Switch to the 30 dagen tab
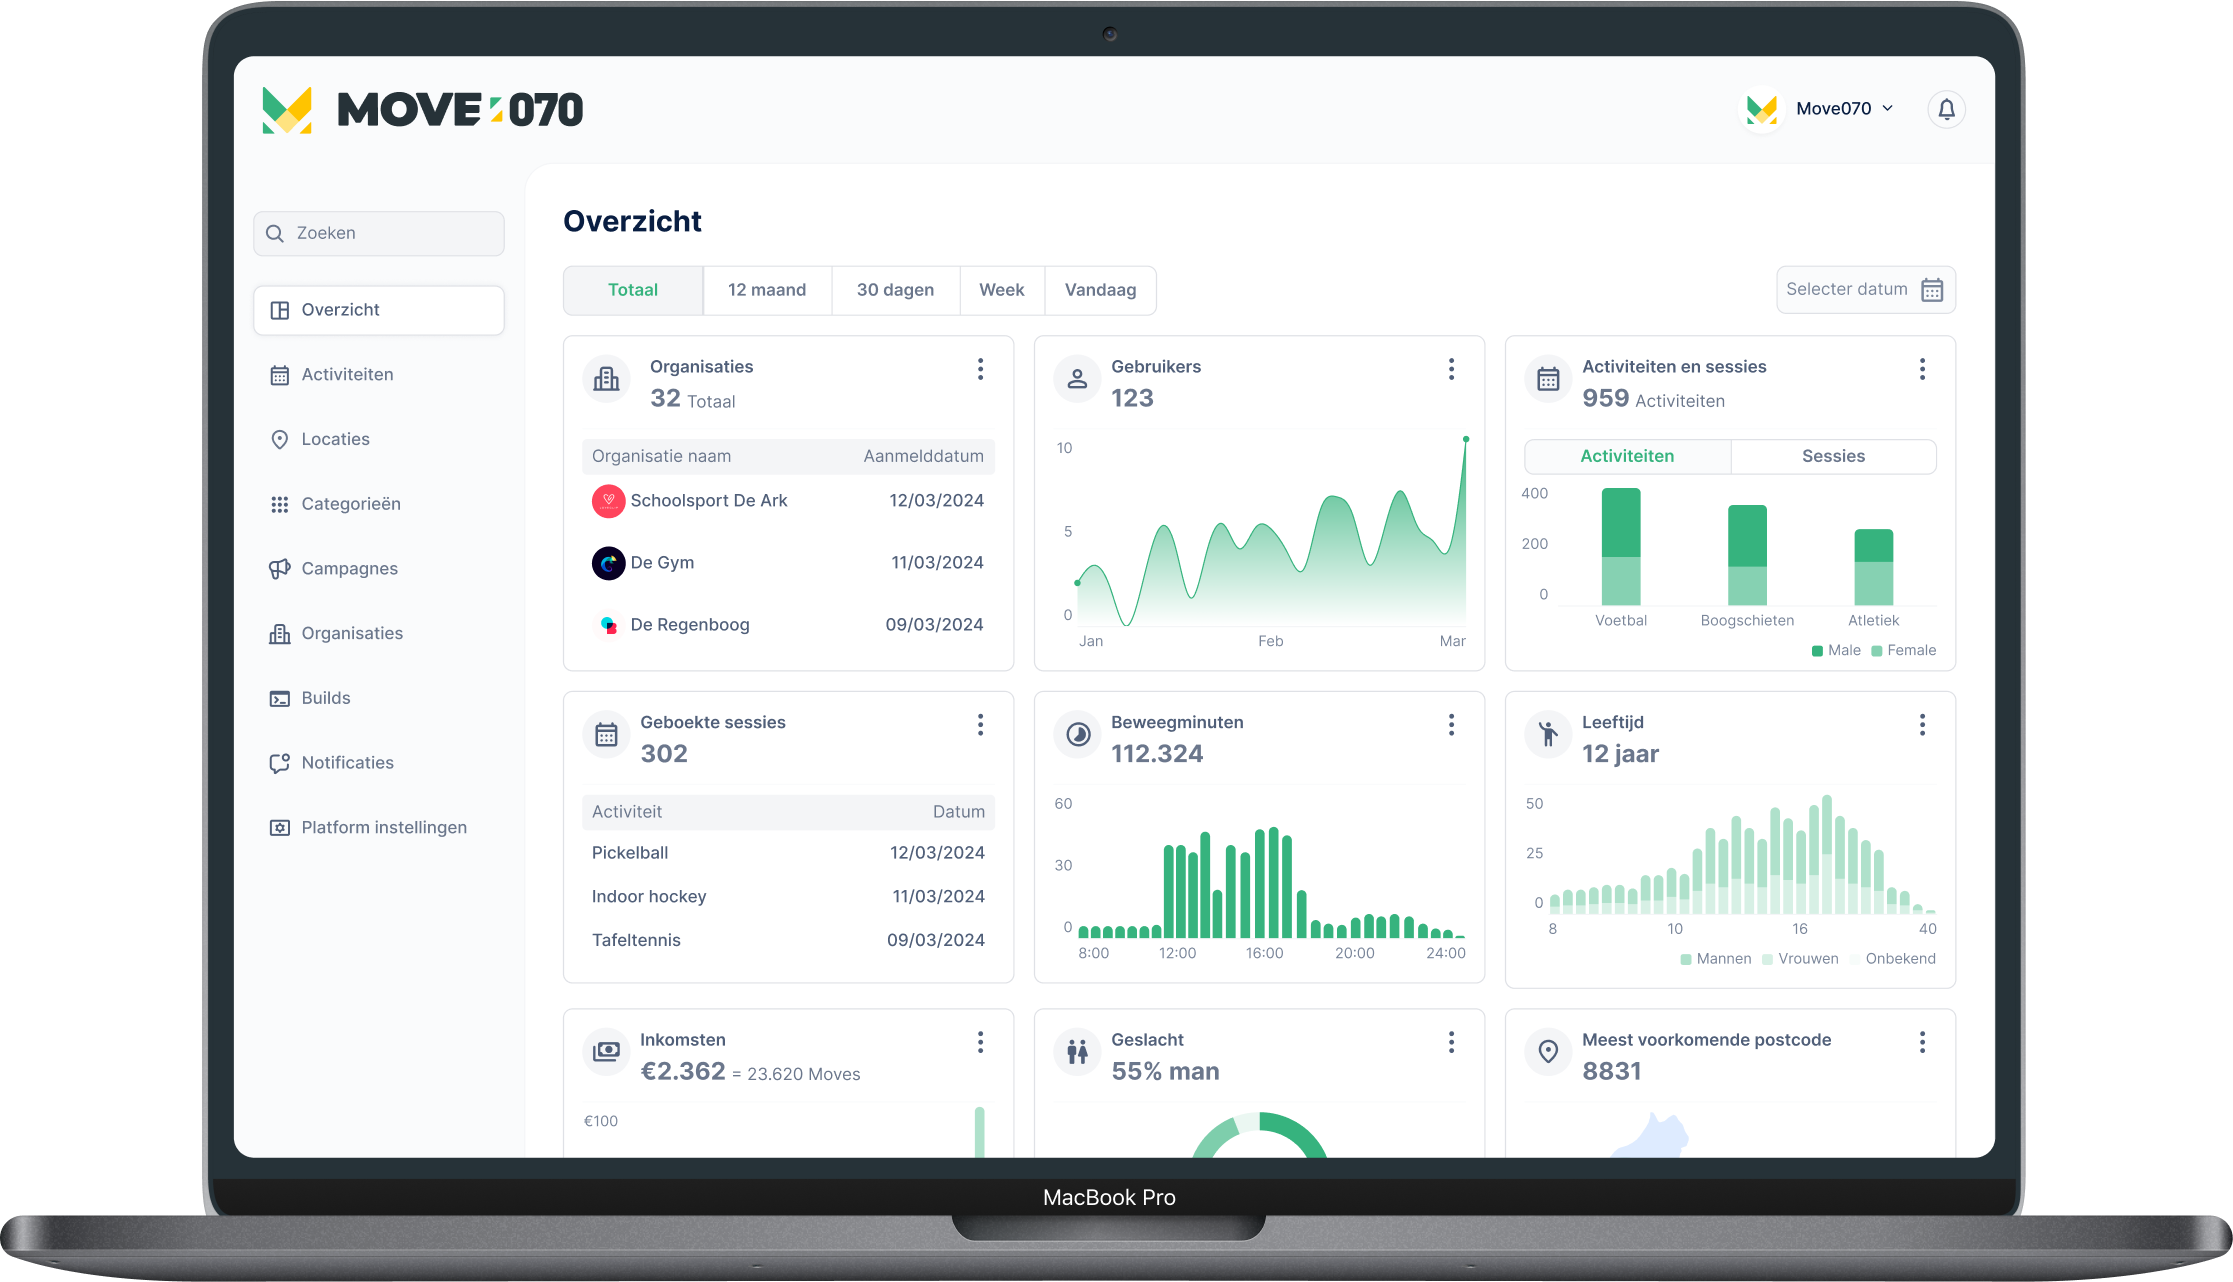Image resolution: width=2233 pixels, height=1282 pixels. click(895, 290)
